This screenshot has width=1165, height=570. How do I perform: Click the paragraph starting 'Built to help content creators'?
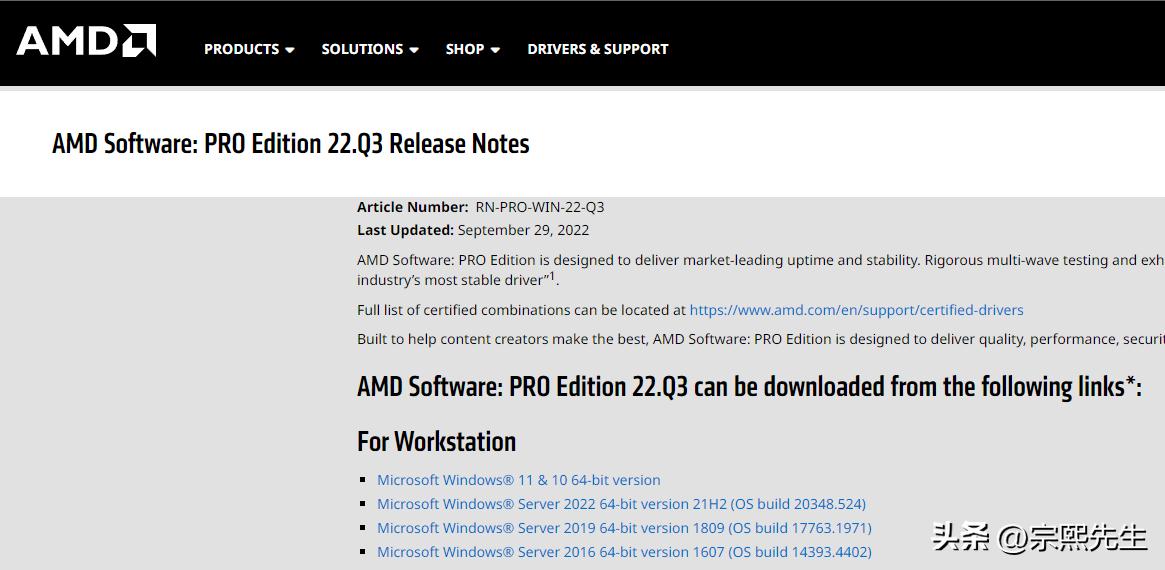(761, 339)
